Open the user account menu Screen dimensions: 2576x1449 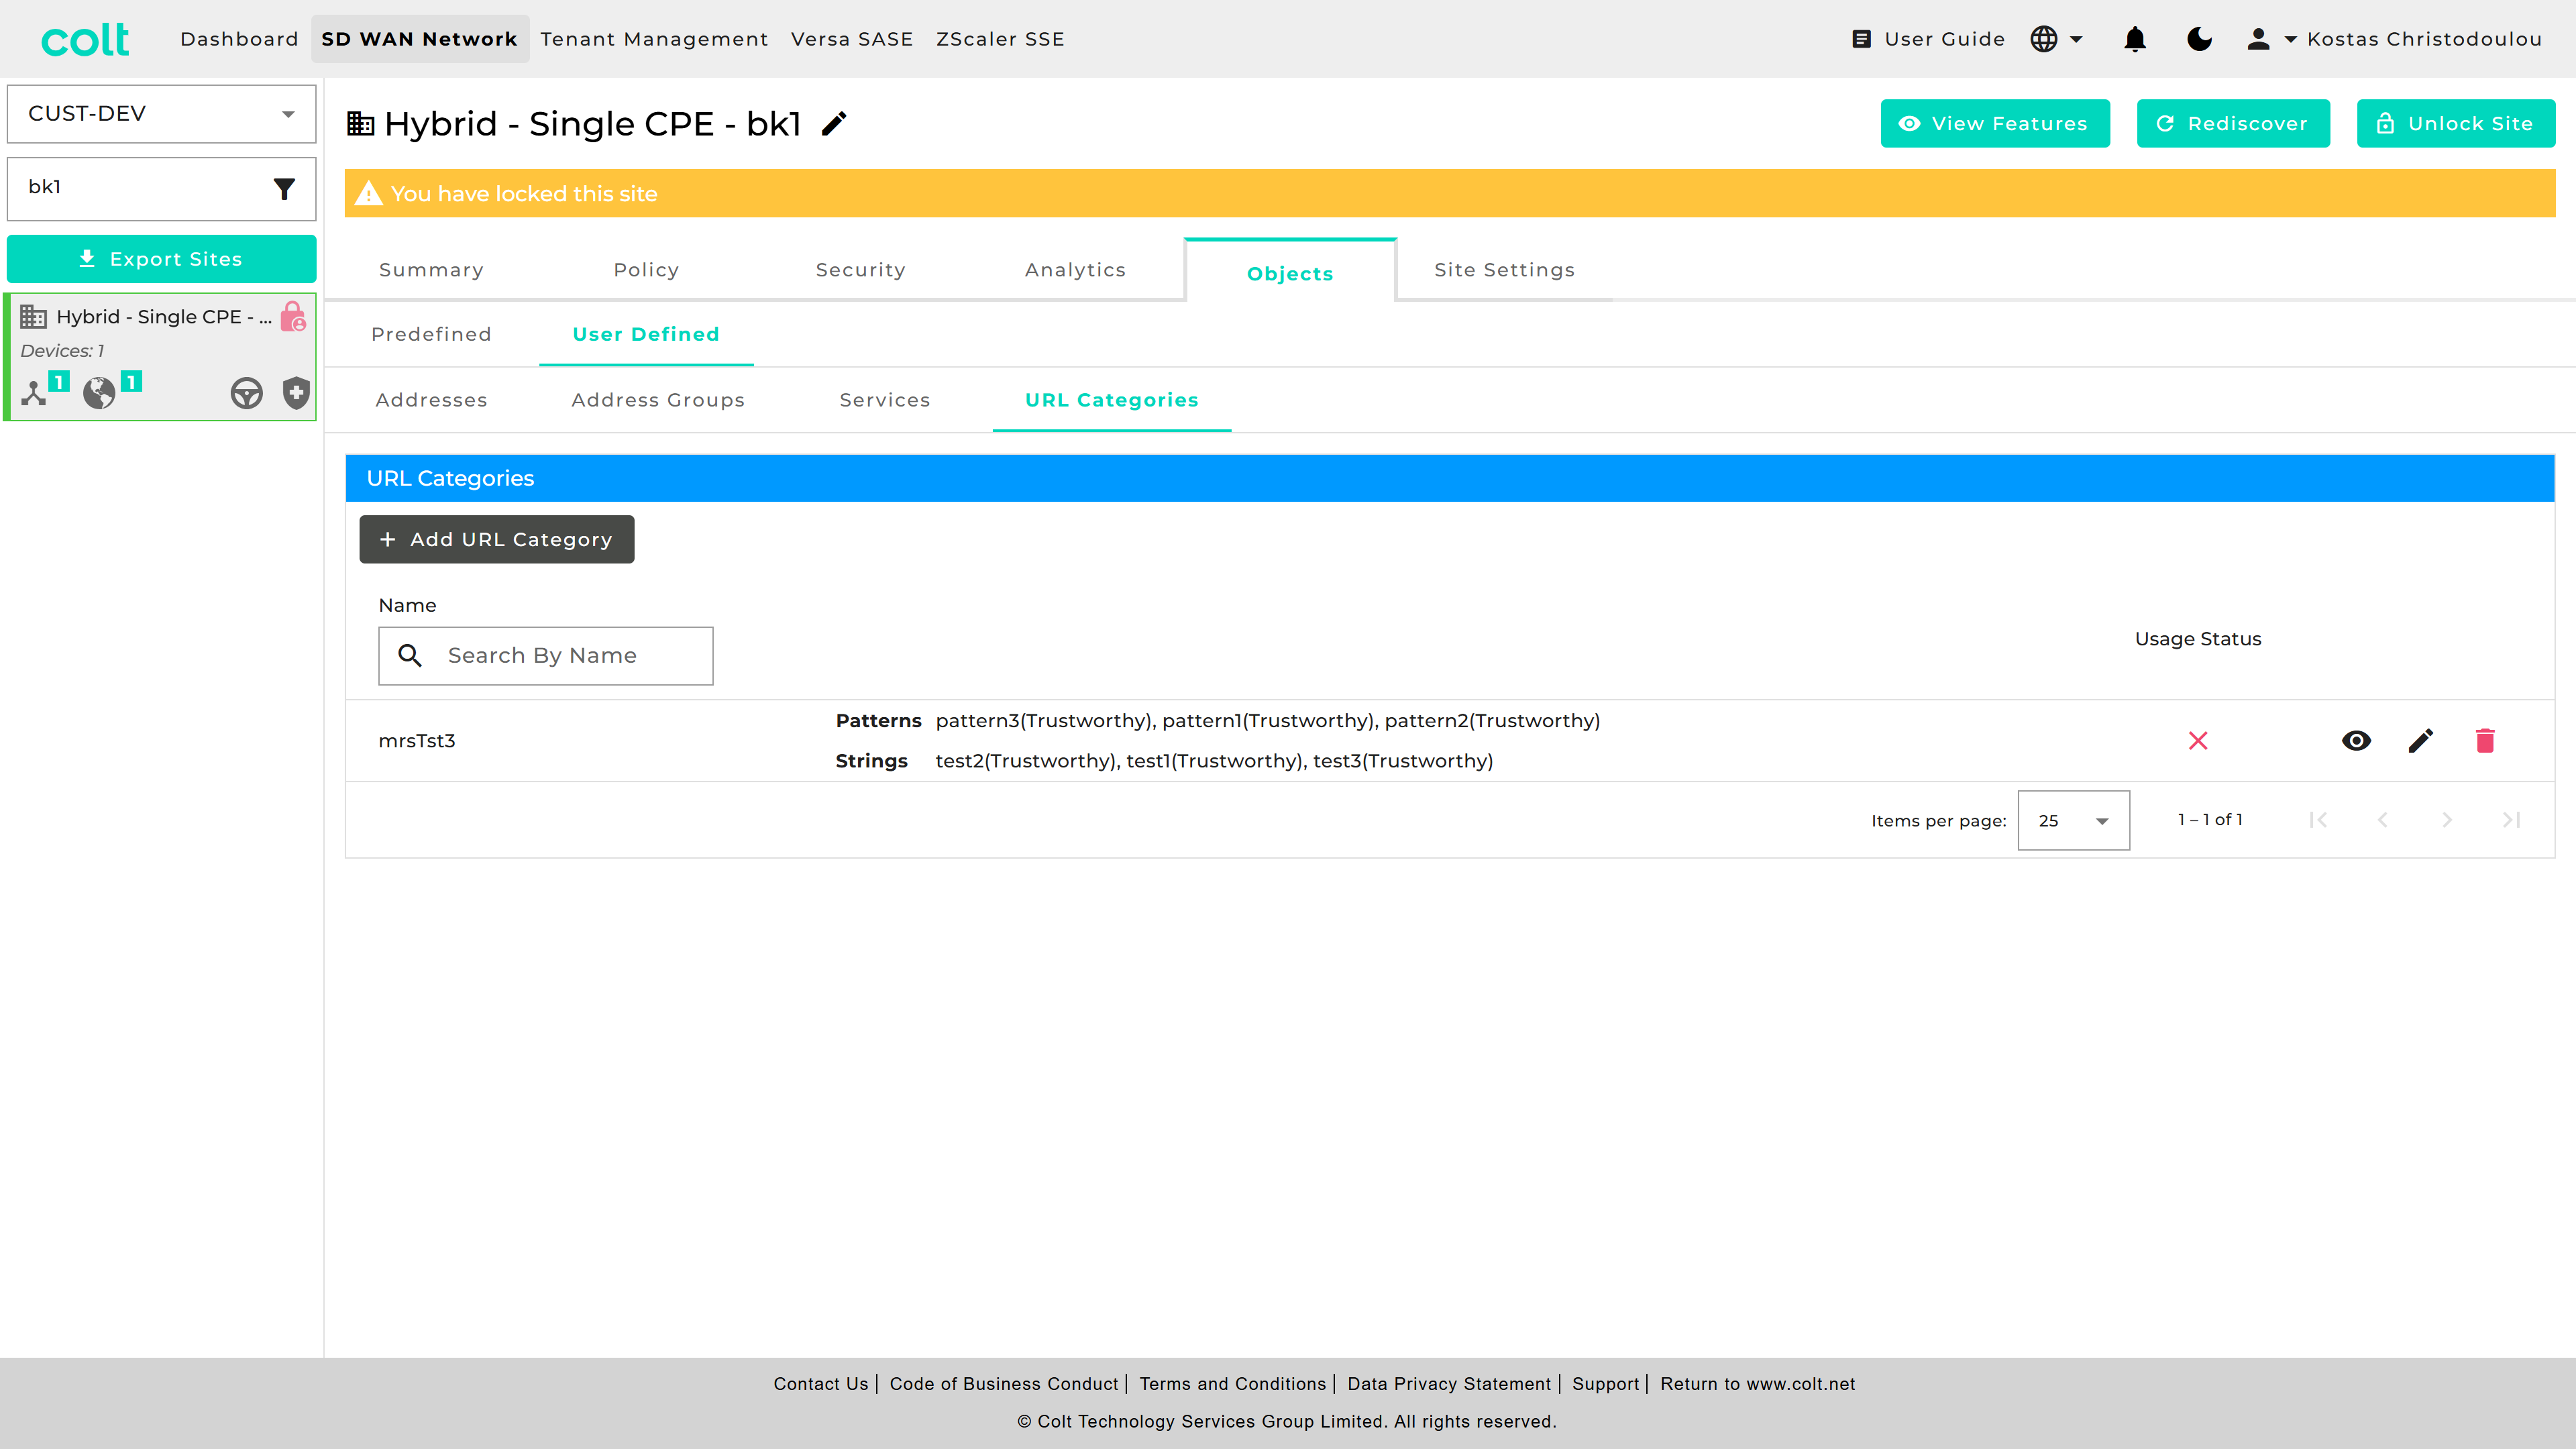[x=2393, y=39]
